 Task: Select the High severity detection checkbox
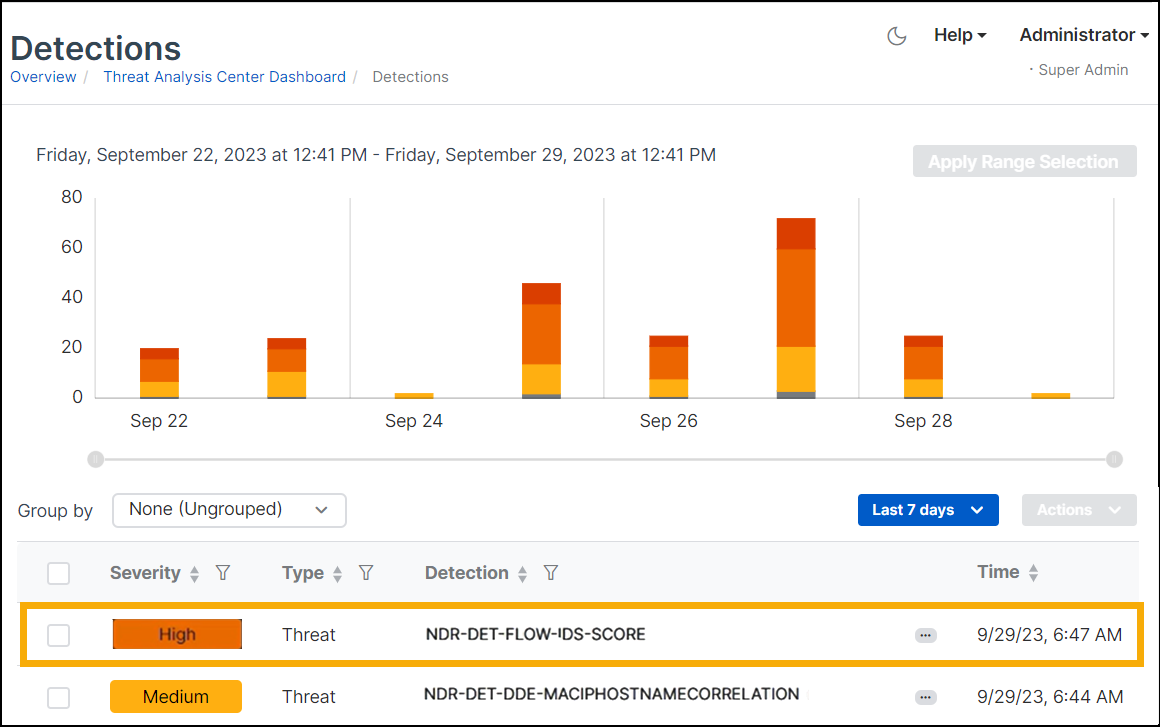tap(59, 635)
